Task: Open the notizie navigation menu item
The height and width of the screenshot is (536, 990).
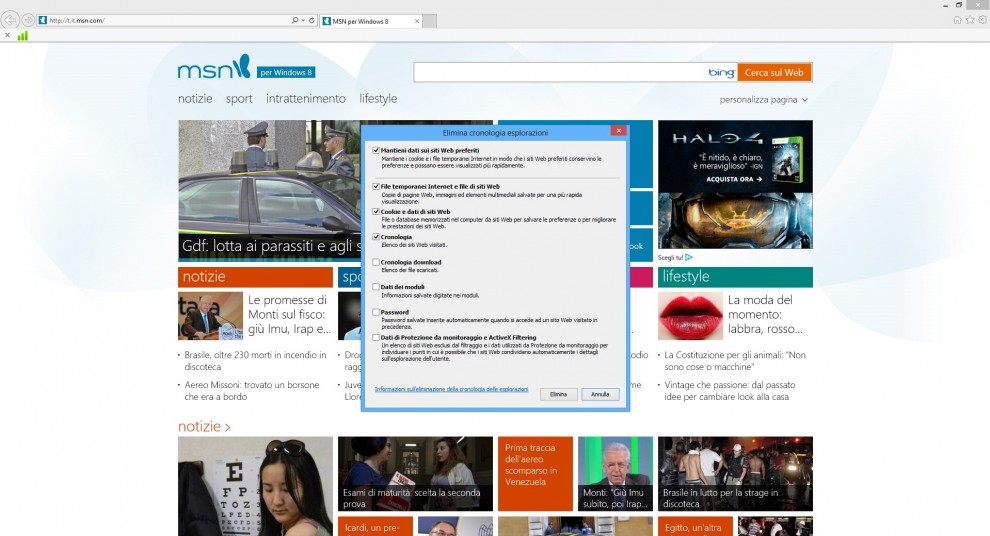Action: pyautogui.click(x=195, y=98)
